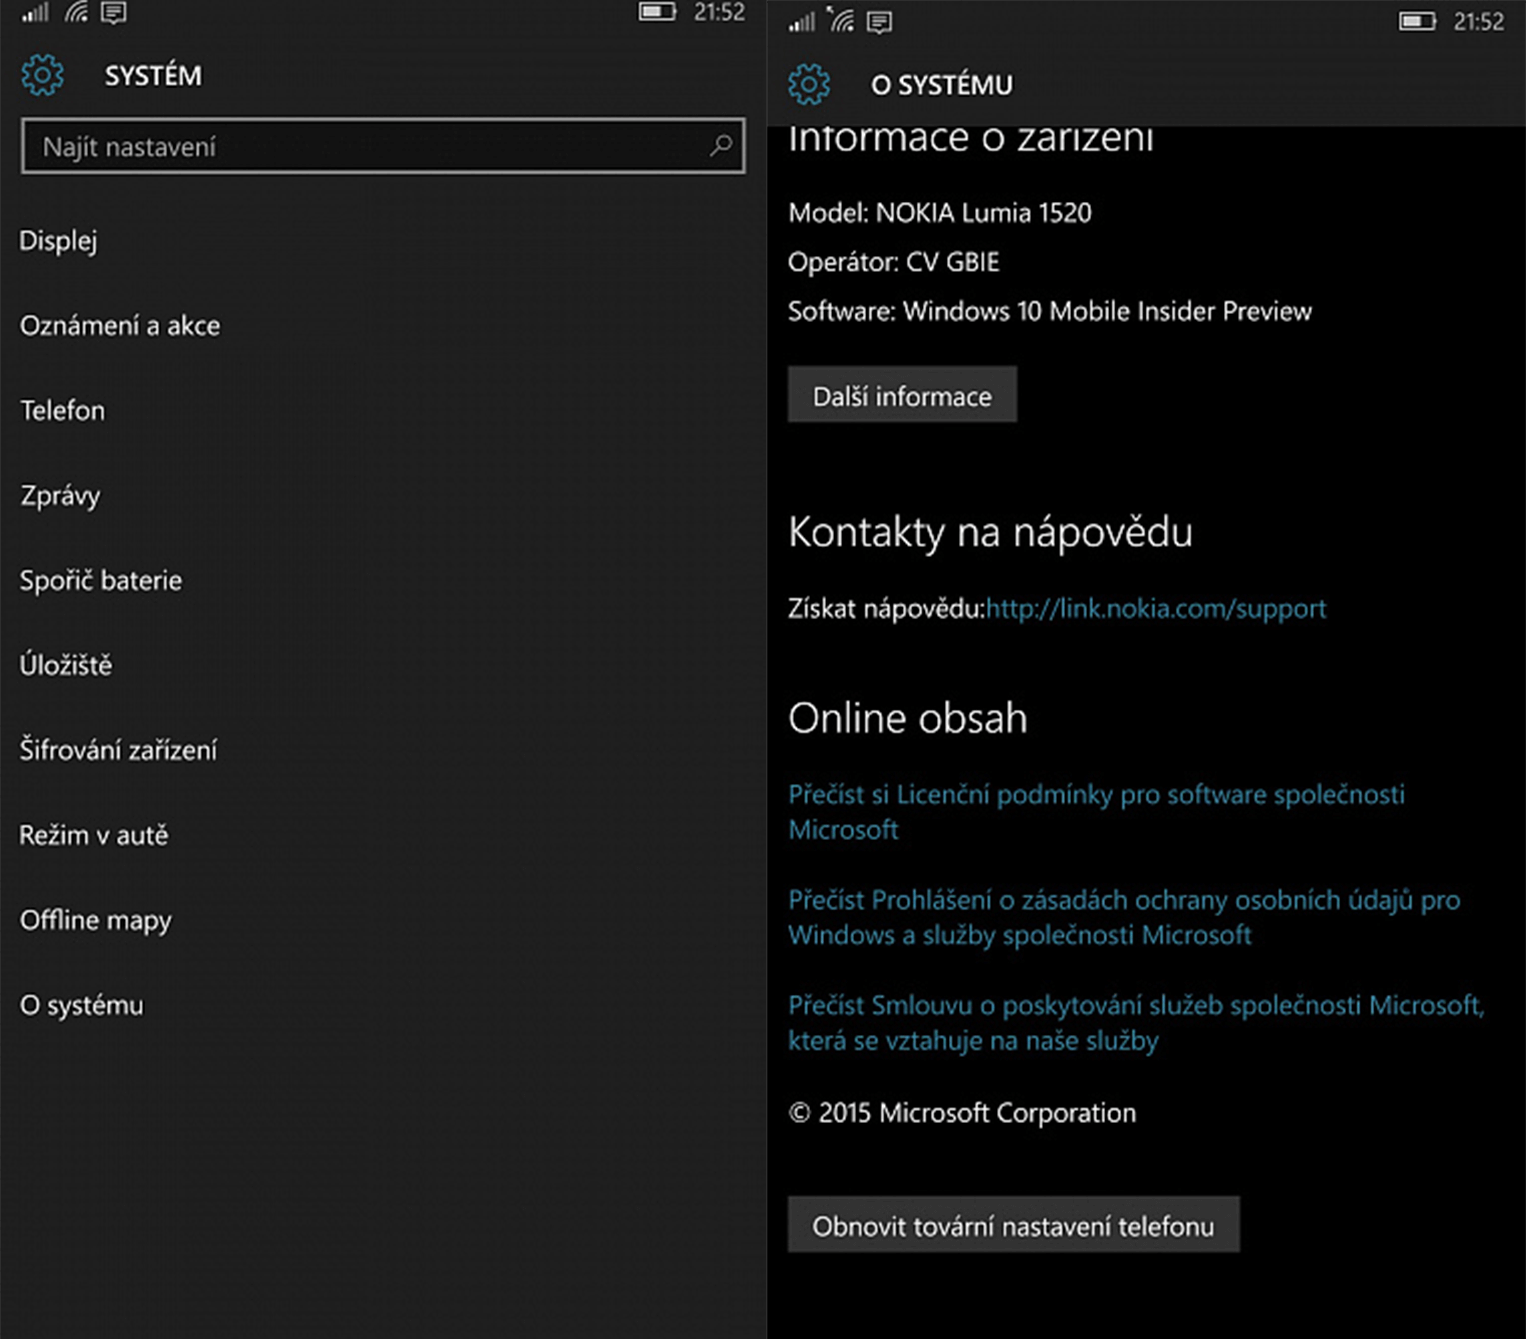Open the Telefon settings
This screenshot has width=1526, height=1339.
click(x=62, y=411)
